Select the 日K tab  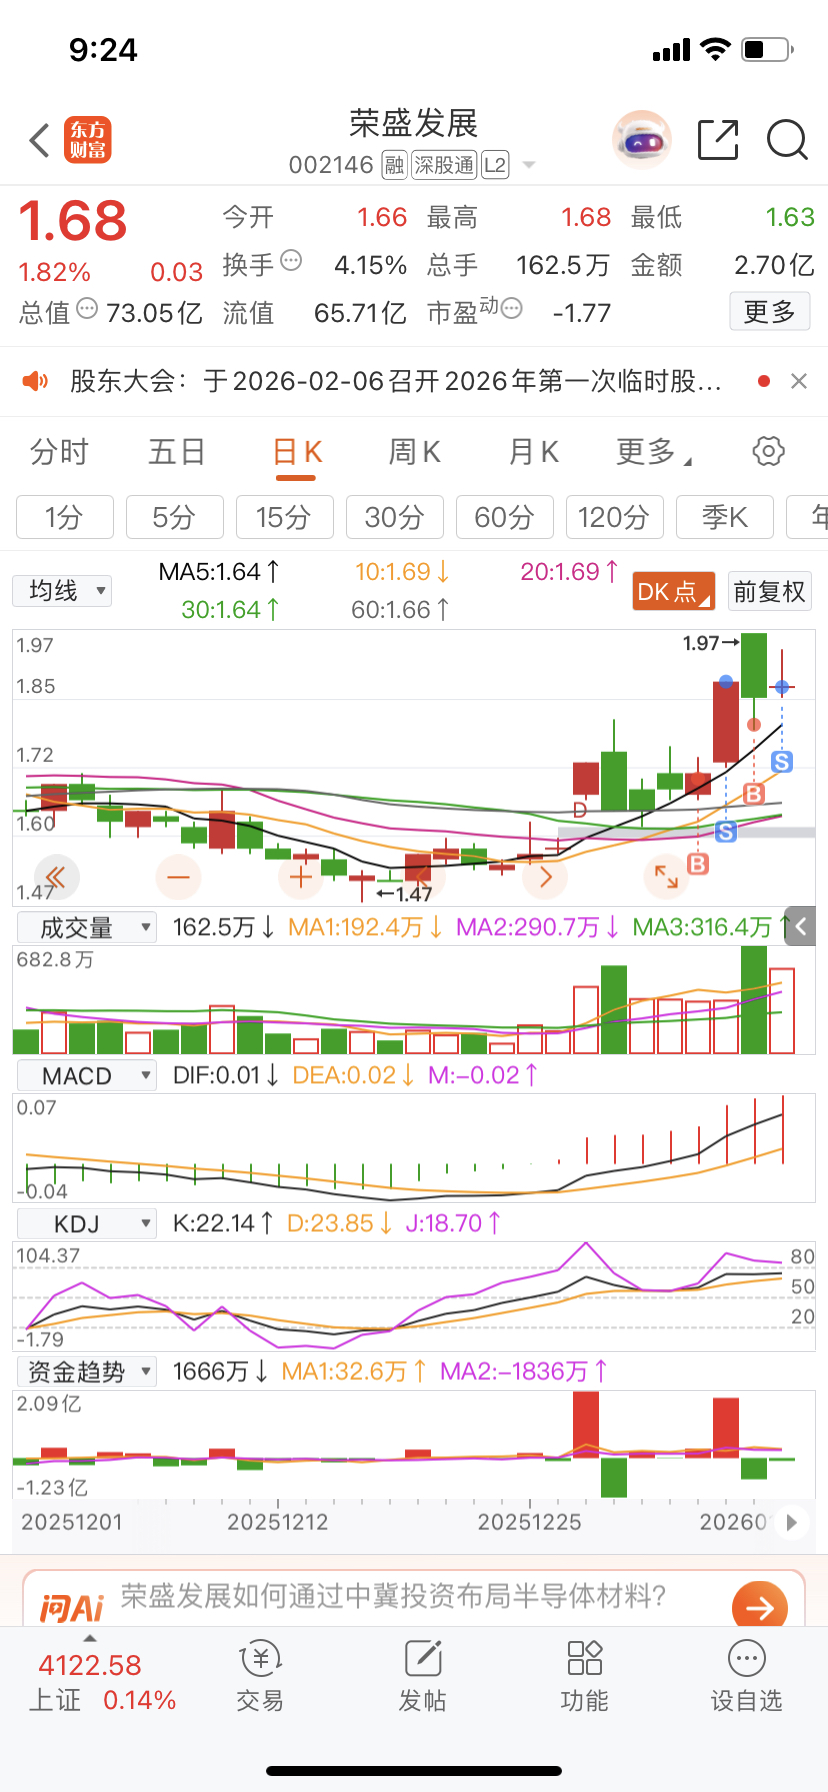pos(297,452)
